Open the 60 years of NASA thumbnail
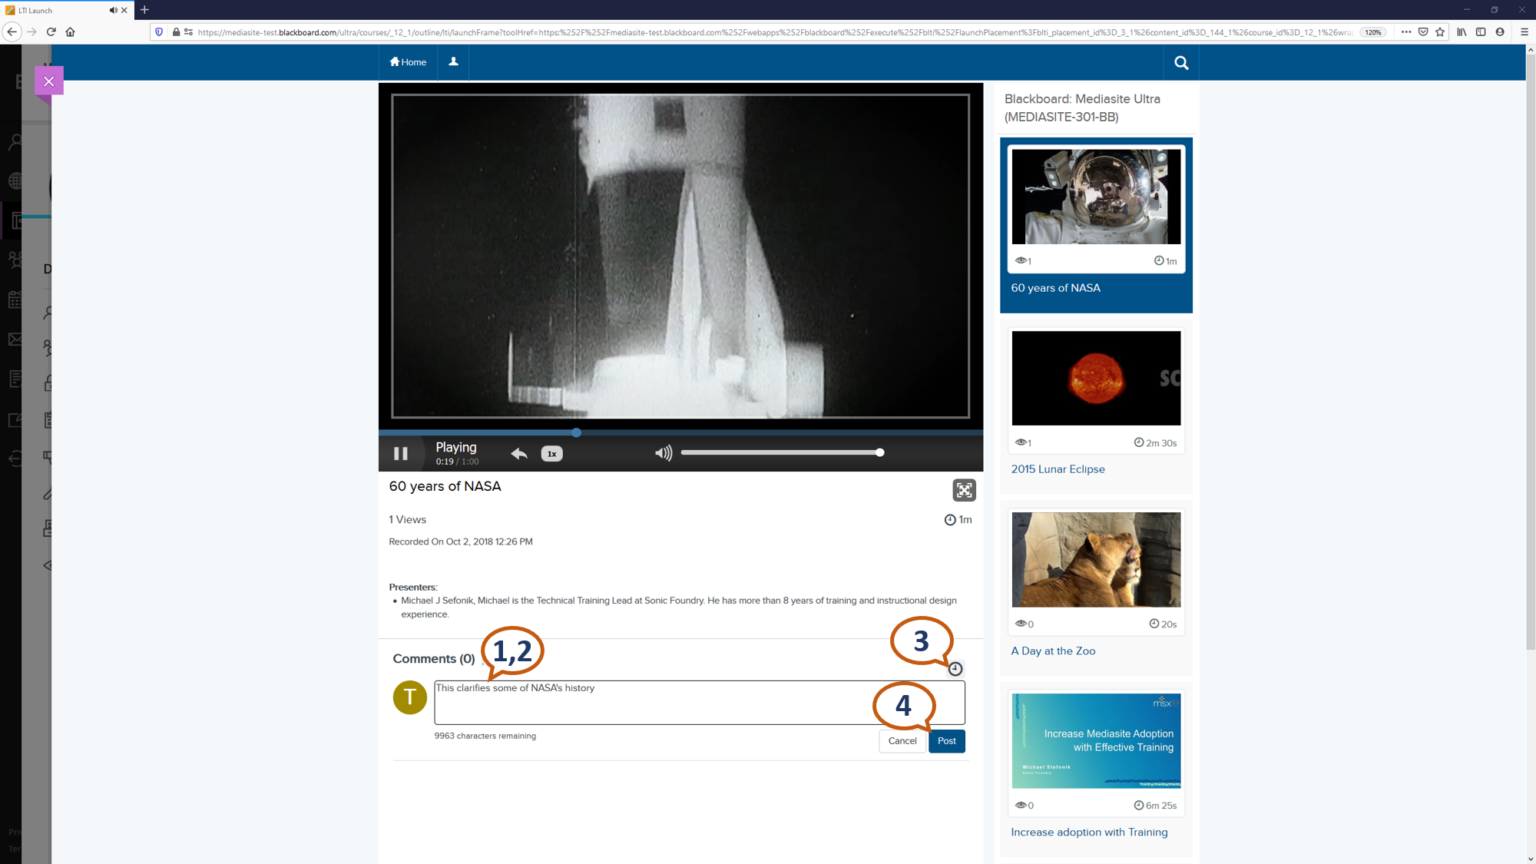 (x=1096, y=197)
